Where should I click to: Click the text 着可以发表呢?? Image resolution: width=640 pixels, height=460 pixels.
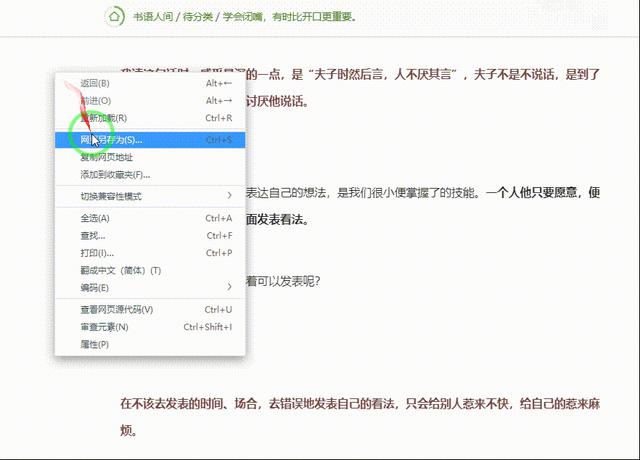(283, 281)
